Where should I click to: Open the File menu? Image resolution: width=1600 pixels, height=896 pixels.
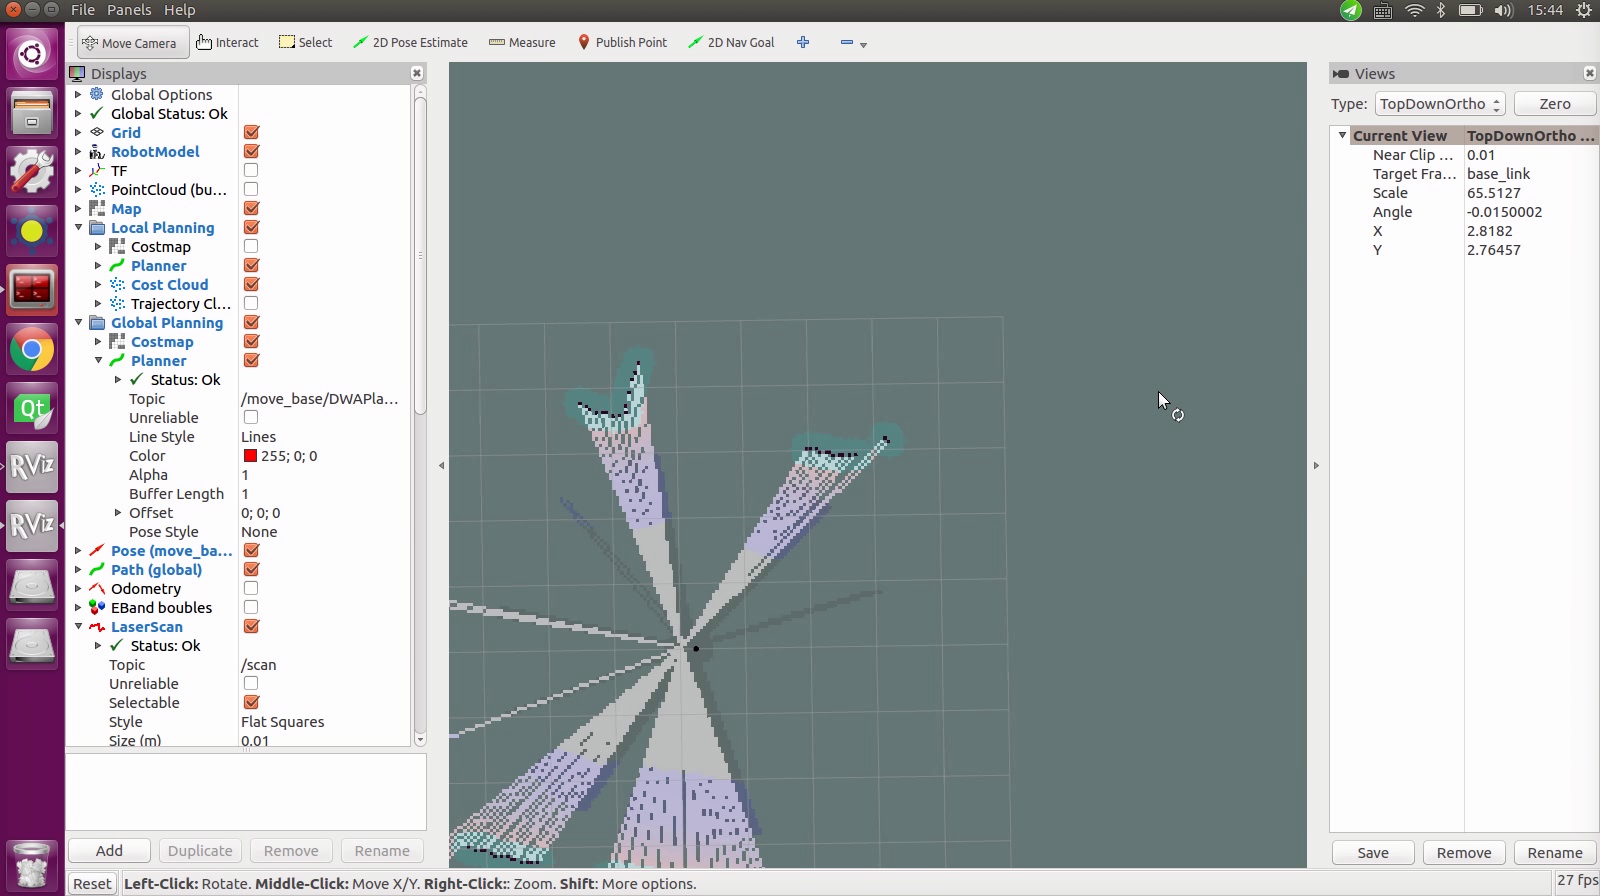(x=83, y=10)
